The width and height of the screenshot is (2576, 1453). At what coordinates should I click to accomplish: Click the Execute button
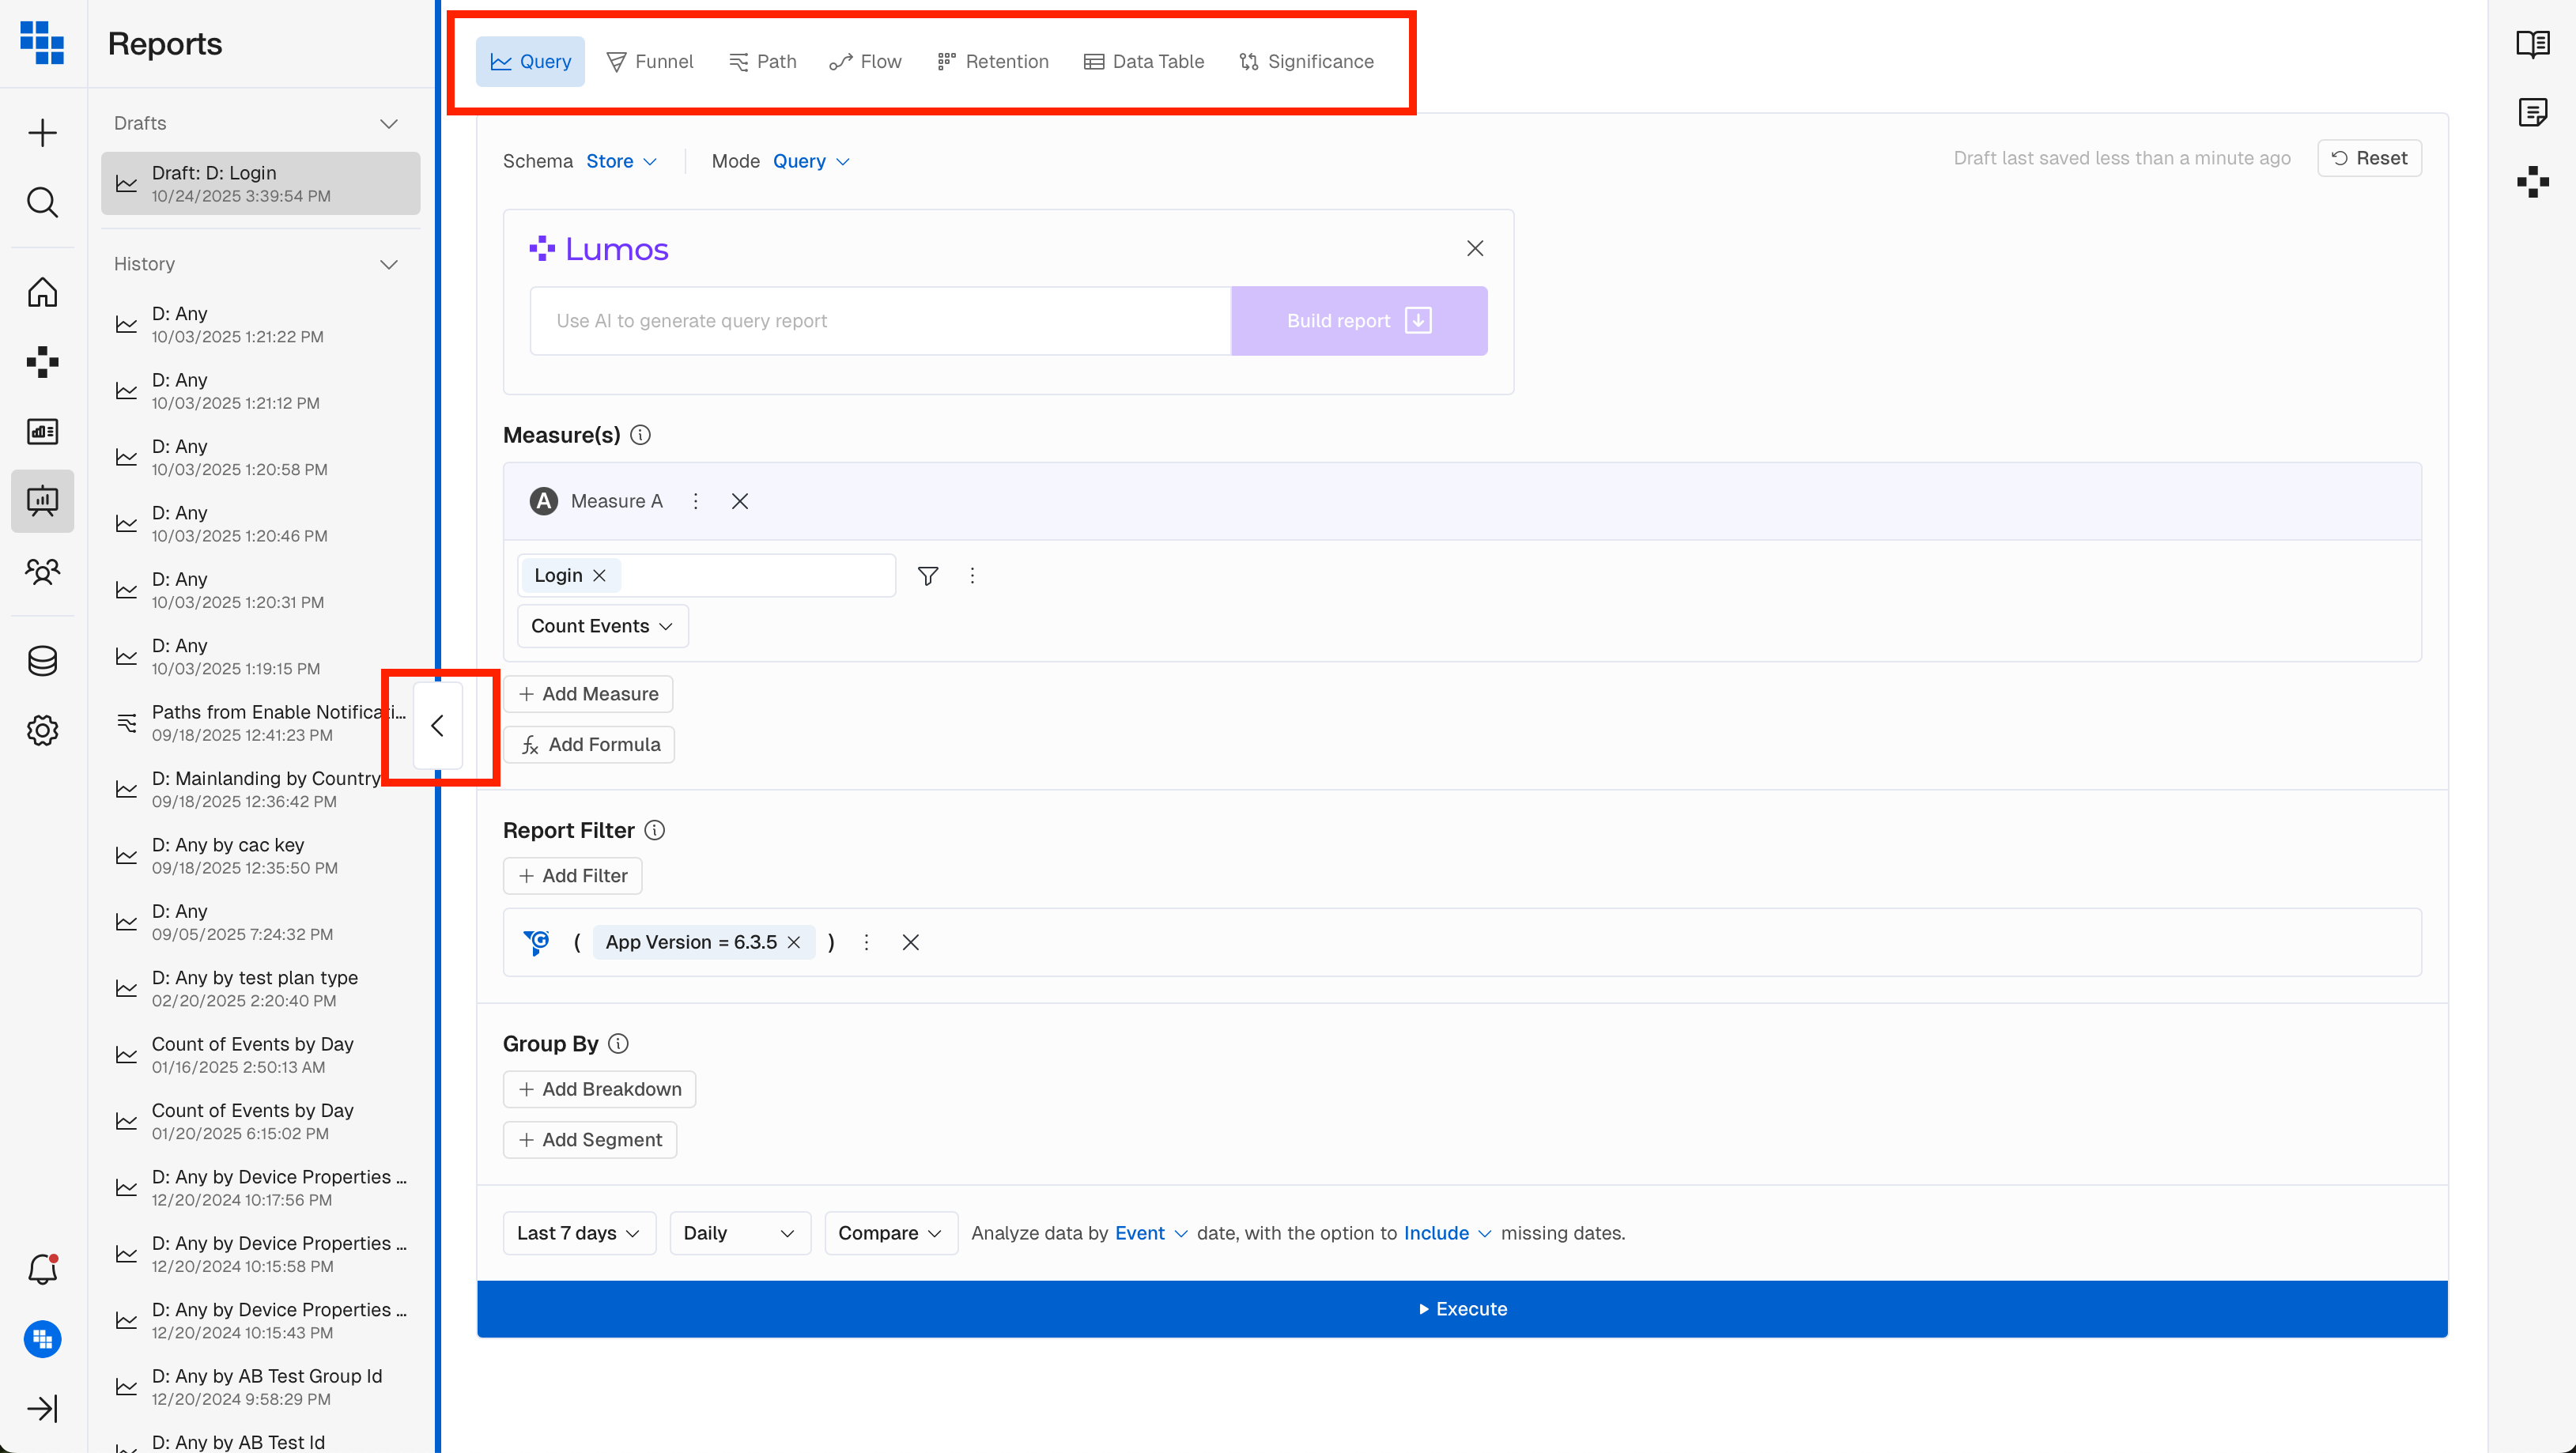point(1462,1309)
